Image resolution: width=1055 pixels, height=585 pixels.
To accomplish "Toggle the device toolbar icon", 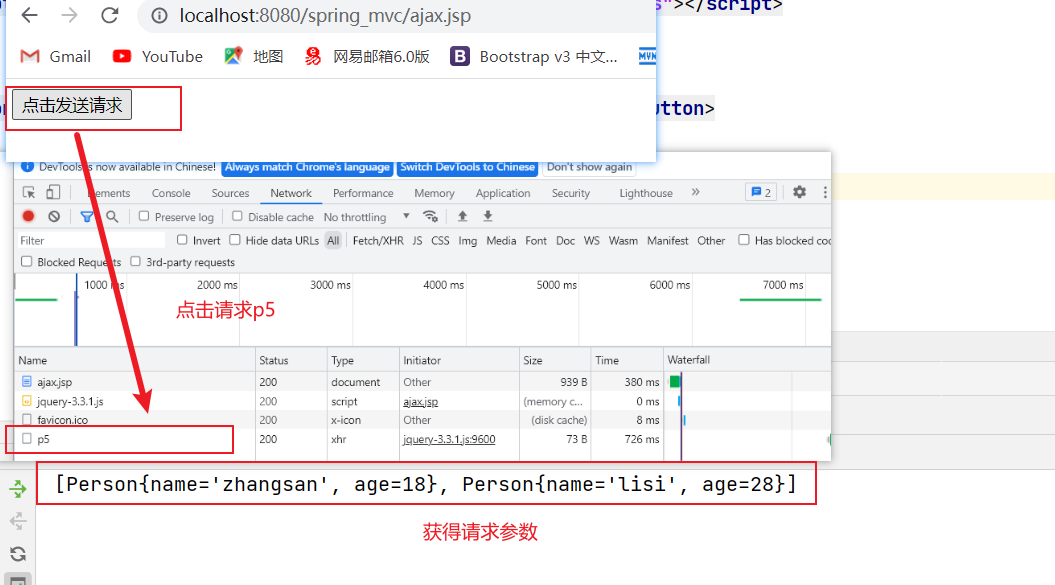I will tap(52, 193).
